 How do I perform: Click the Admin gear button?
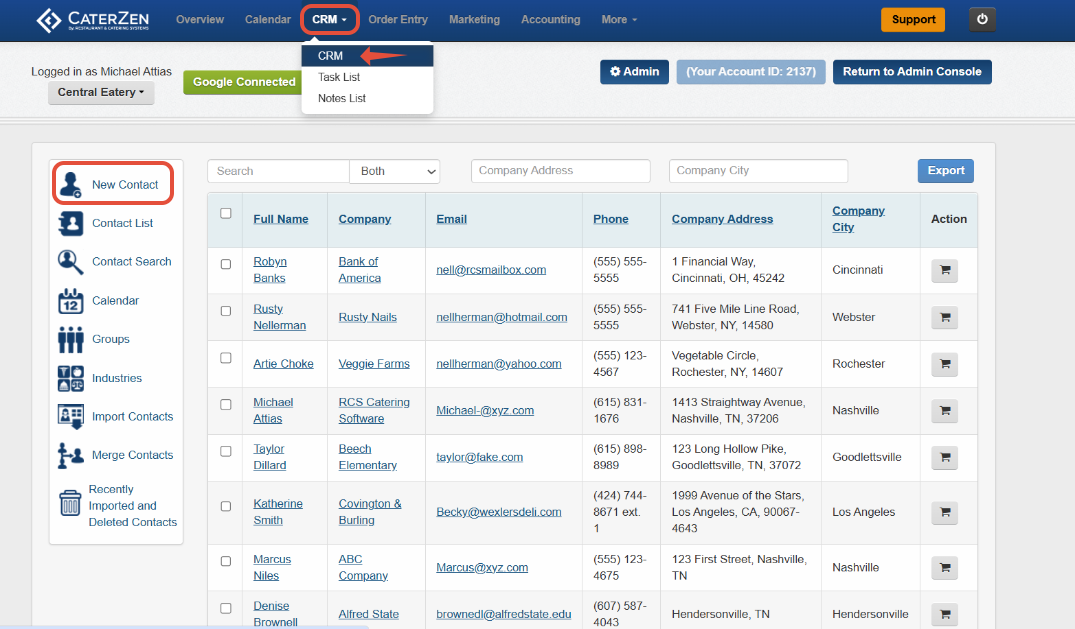[634, 71]
